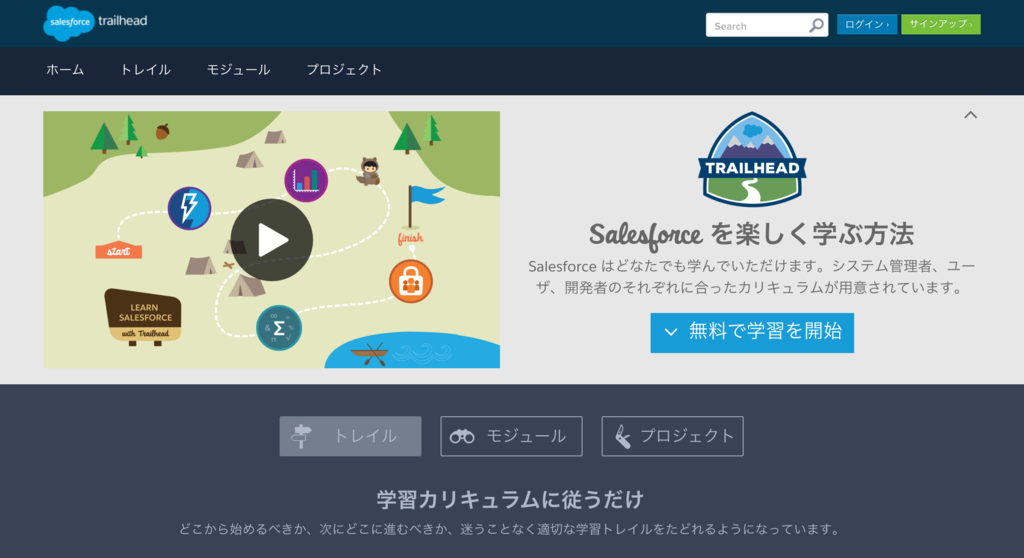Click the canoe on the lake
The height and width of the screenshot is (558, 1024).
tap(370, 354)
